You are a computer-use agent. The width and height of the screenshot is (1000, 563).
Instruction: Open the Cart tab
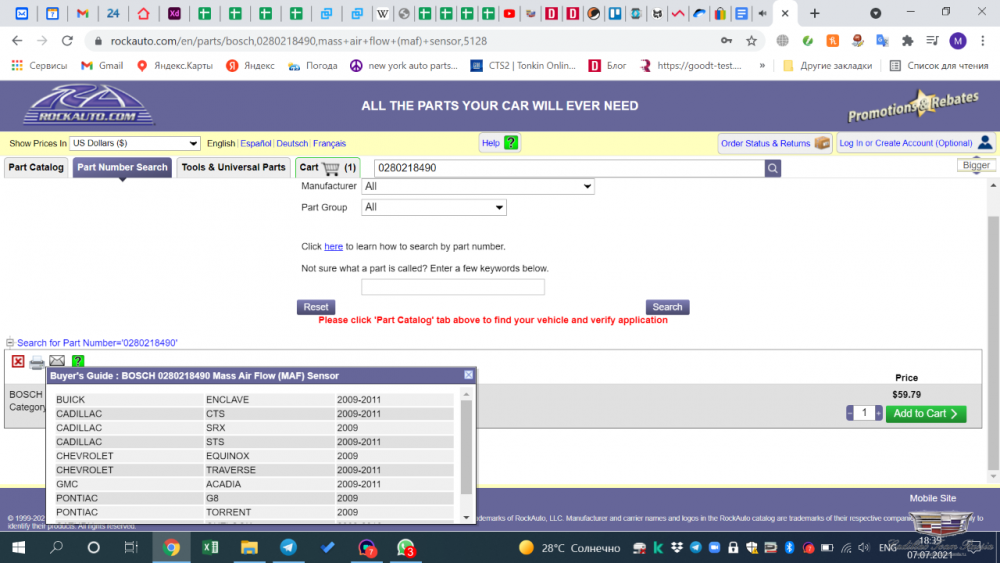(327, 168)
